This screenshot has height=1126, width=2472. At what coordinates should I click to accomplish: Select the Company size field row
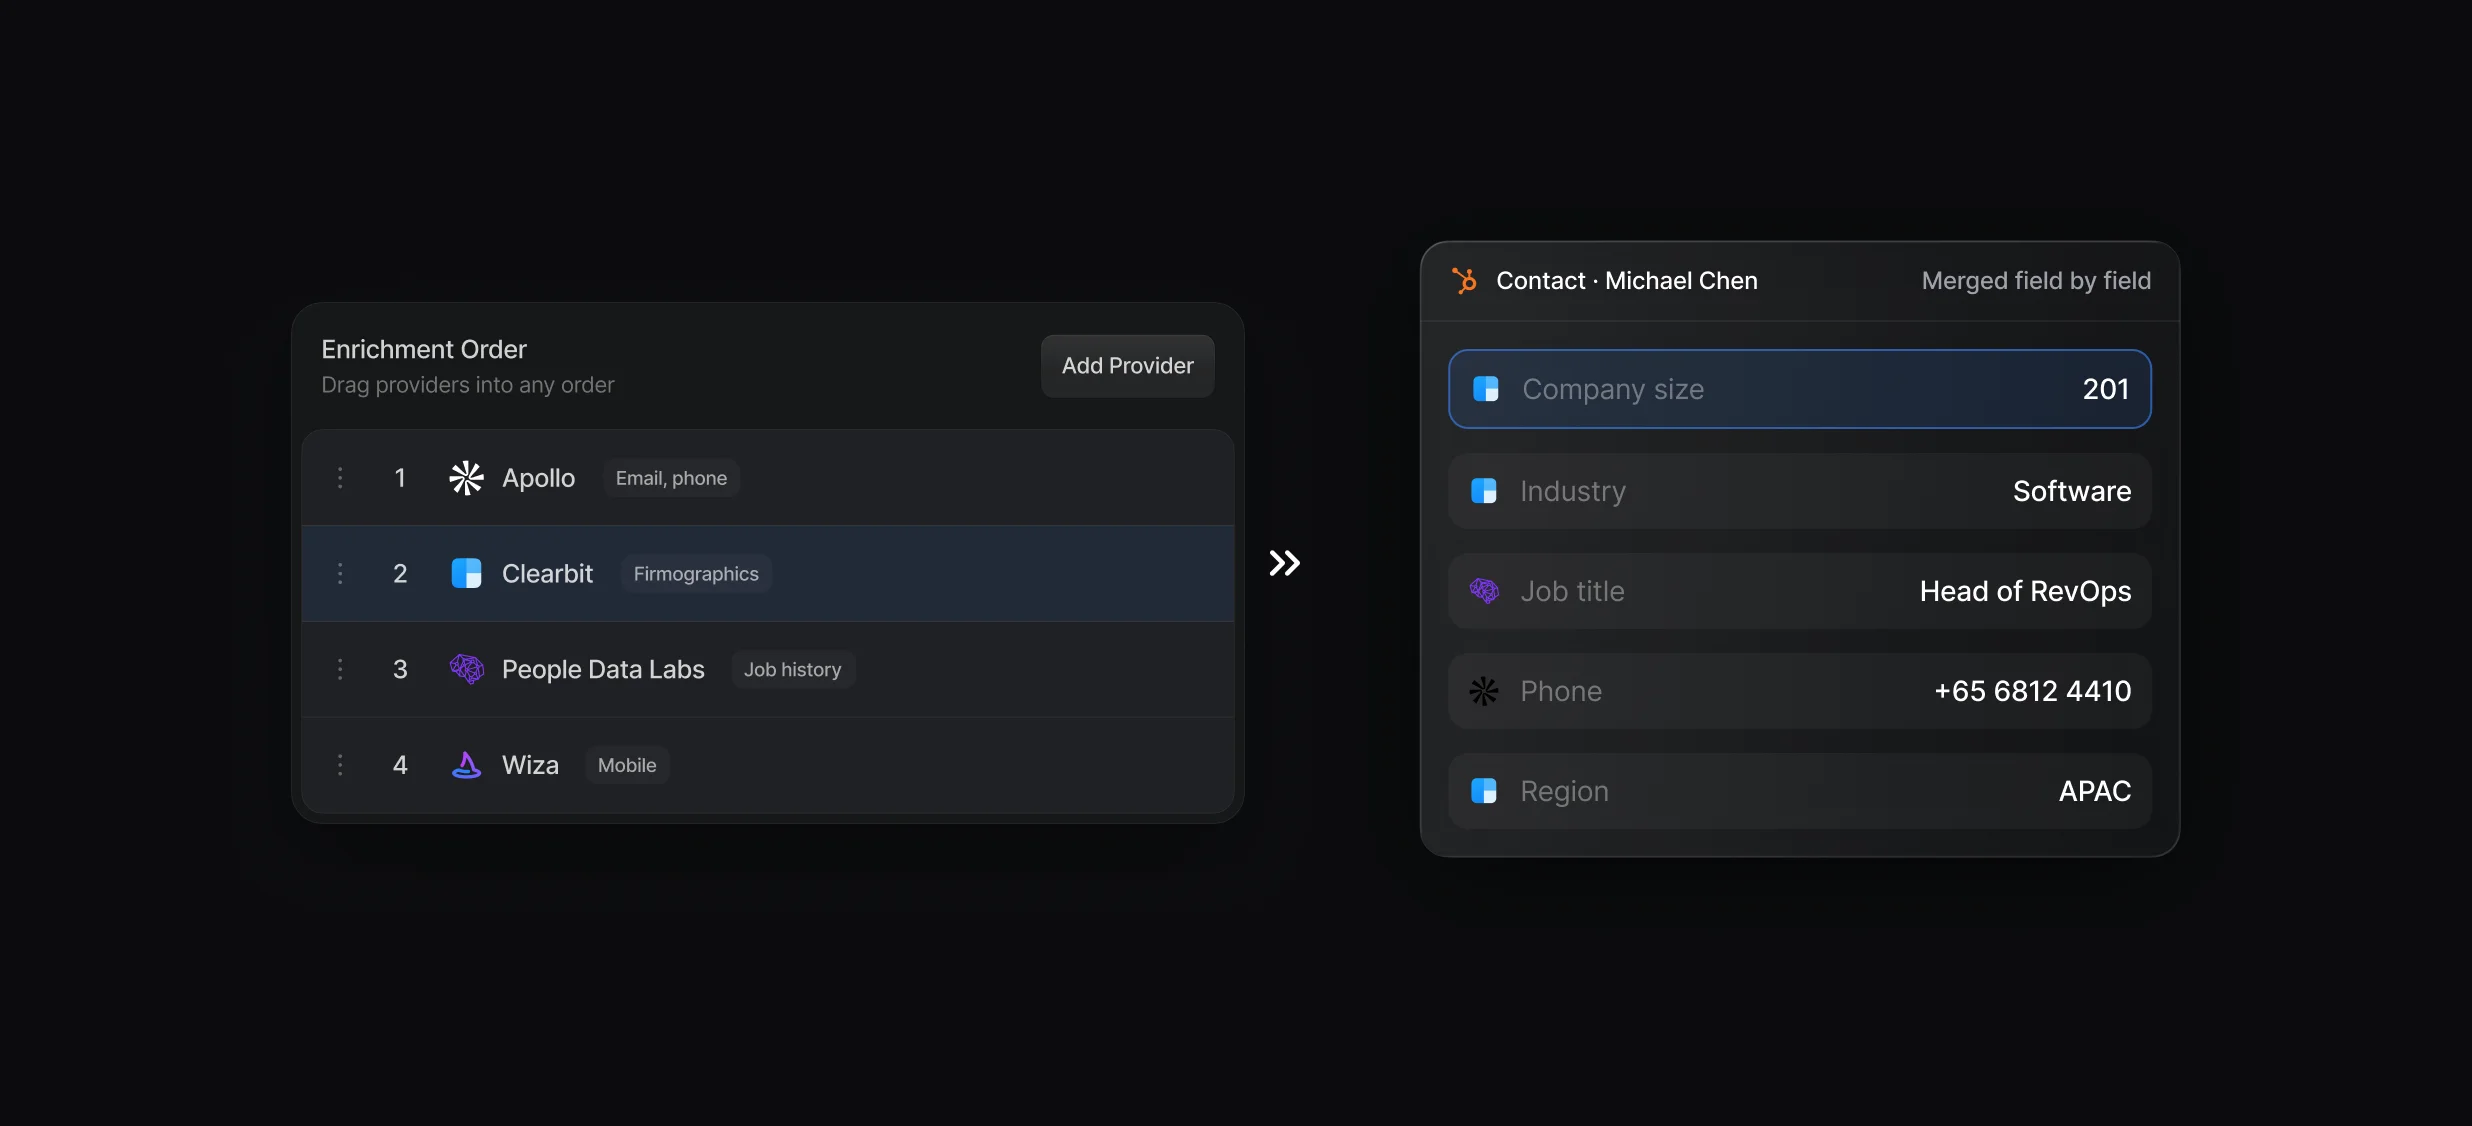pos(1800,389)
